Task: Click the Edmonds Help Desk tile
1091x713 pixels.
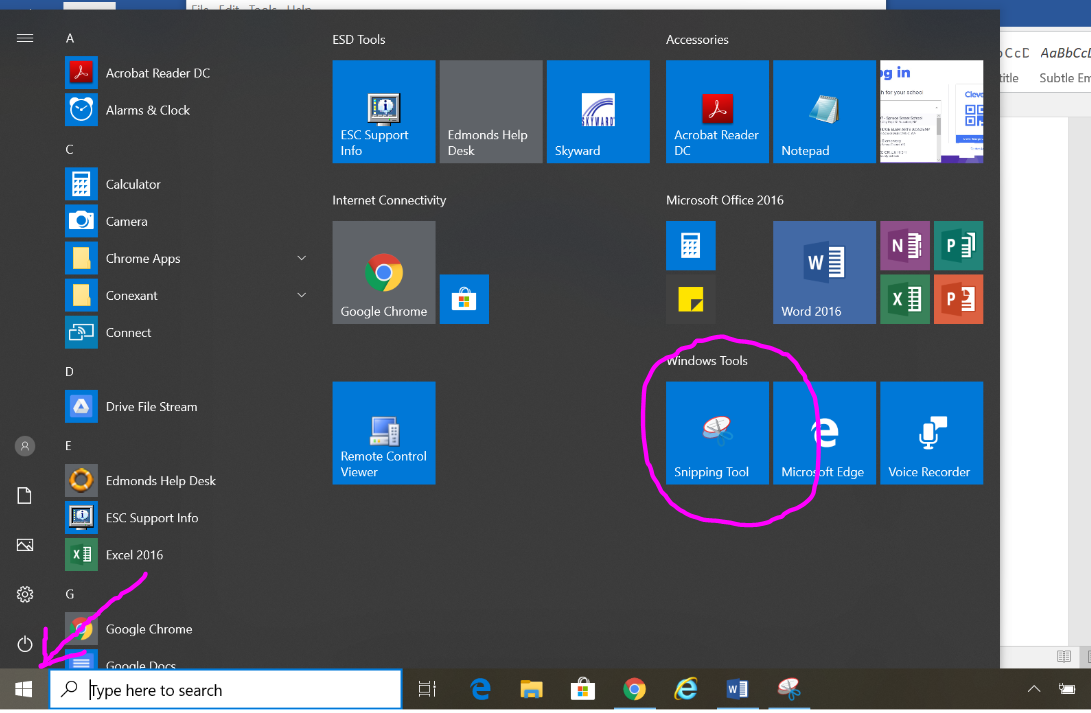Action: tap(491, 111)
